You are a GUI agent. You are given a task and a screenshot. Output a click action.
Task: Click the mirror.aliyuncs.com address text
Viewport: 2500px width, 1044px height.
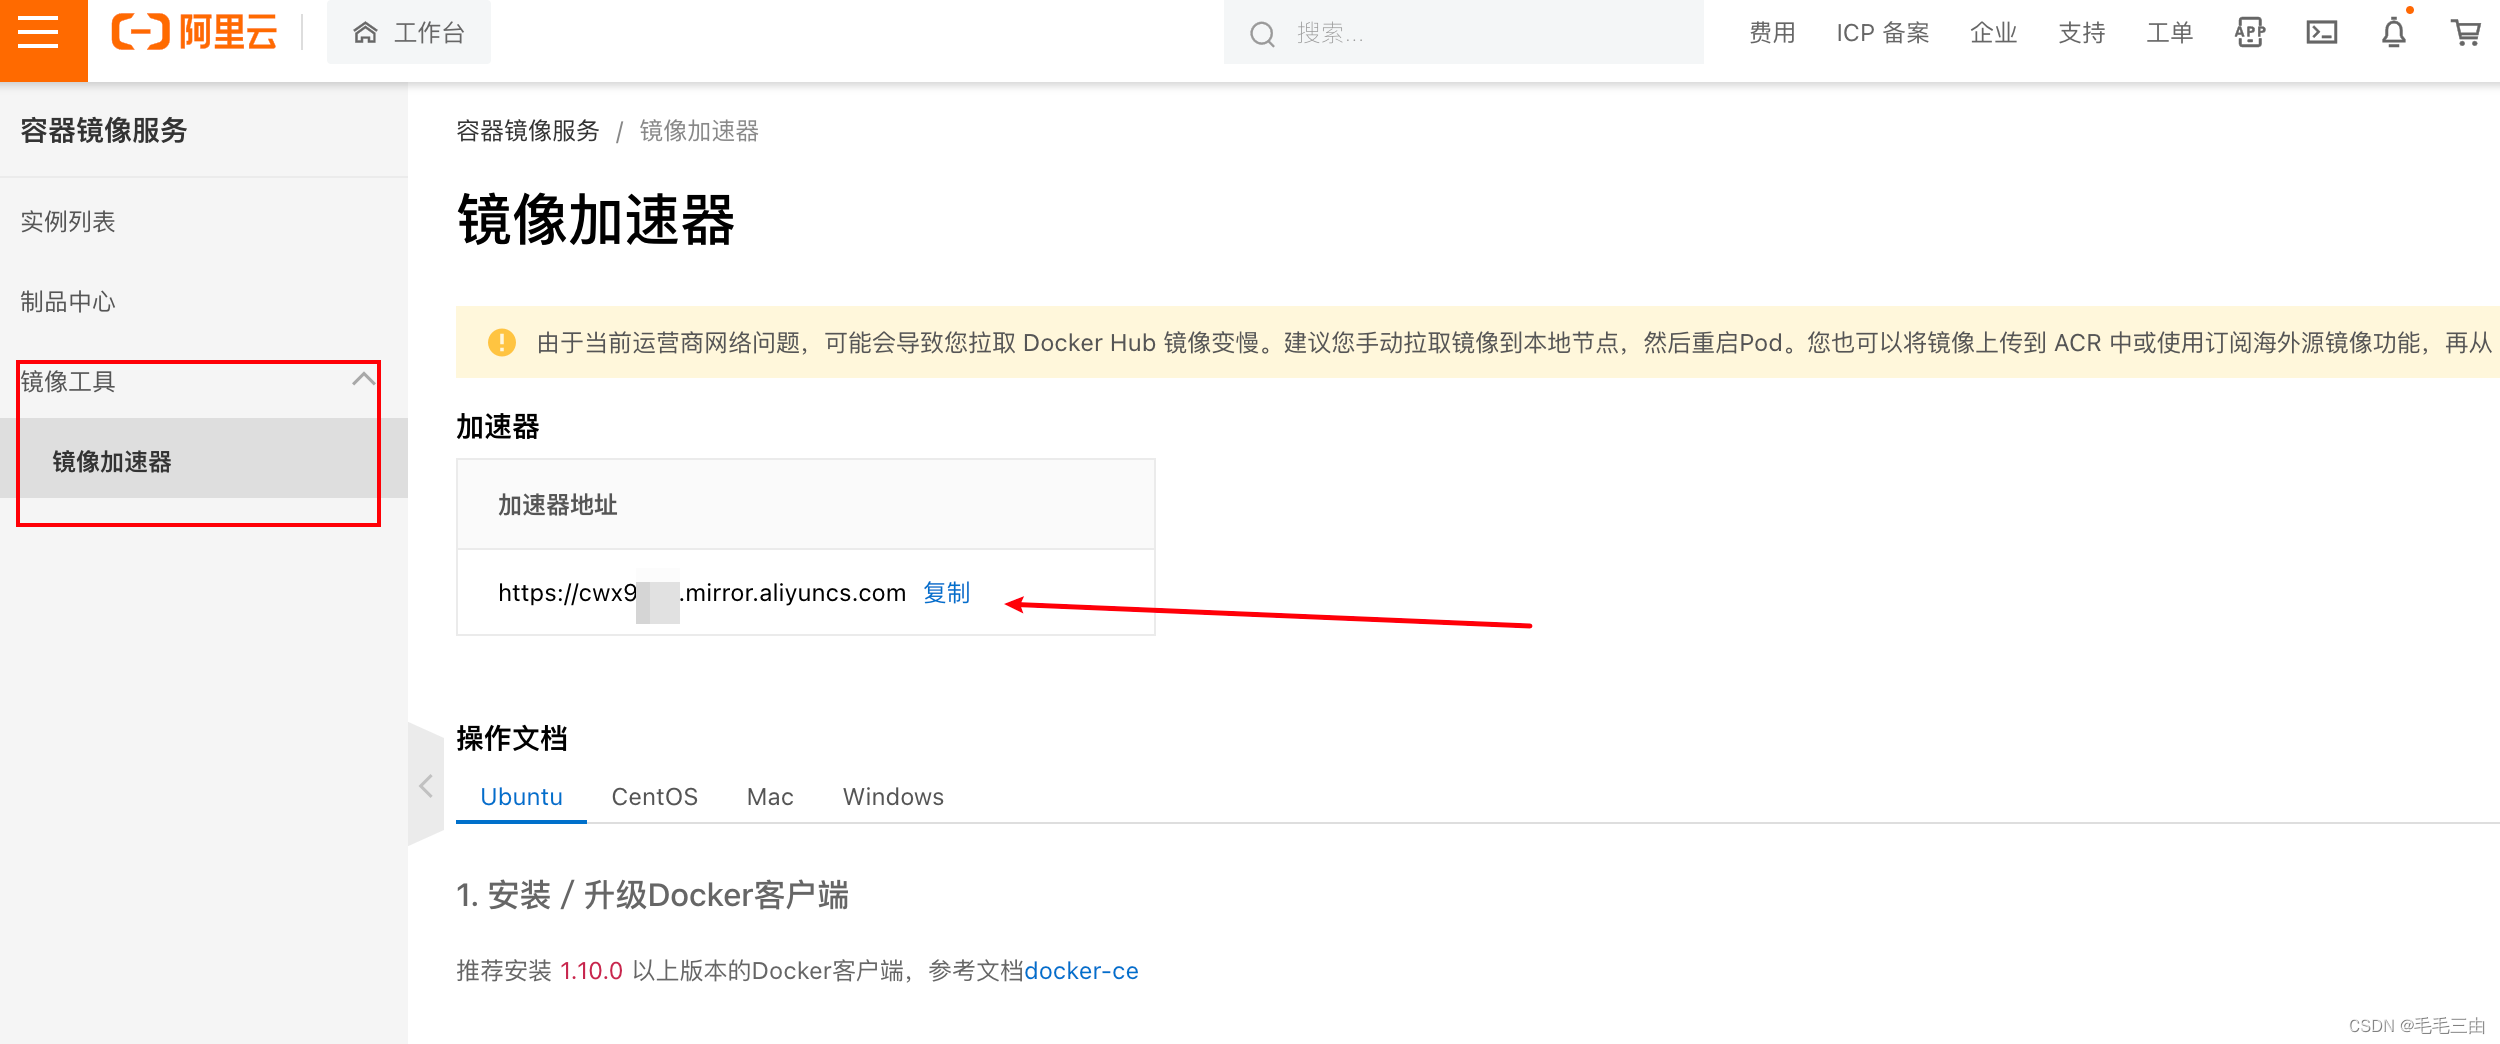[702, 593]
